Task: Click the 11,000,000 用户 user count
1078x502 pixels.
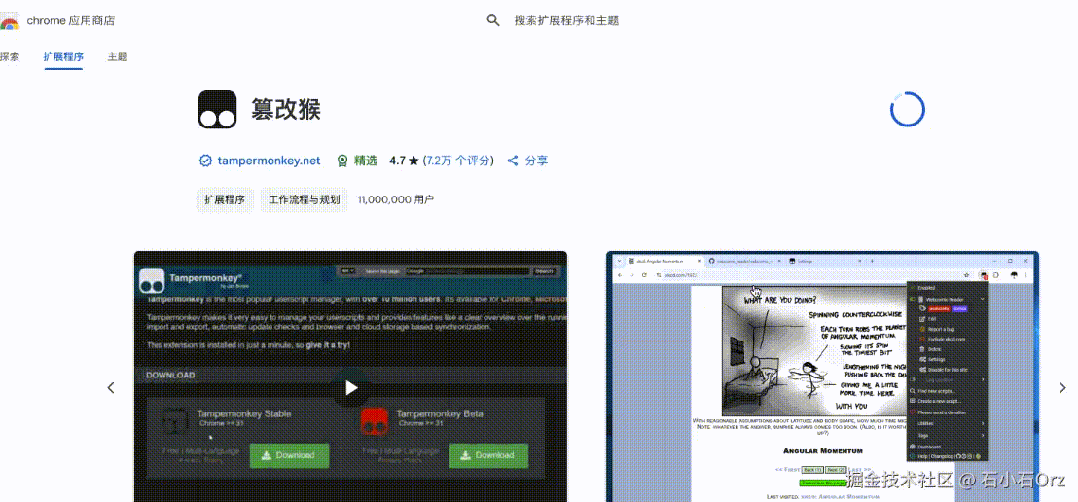Action: [x=396, y=200]
